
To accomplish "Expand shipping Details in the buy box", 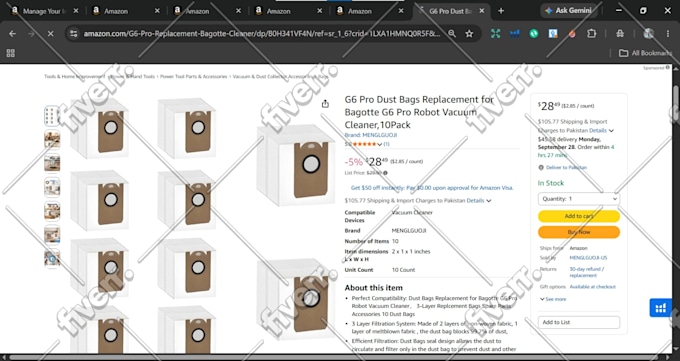I will point(602,130).
